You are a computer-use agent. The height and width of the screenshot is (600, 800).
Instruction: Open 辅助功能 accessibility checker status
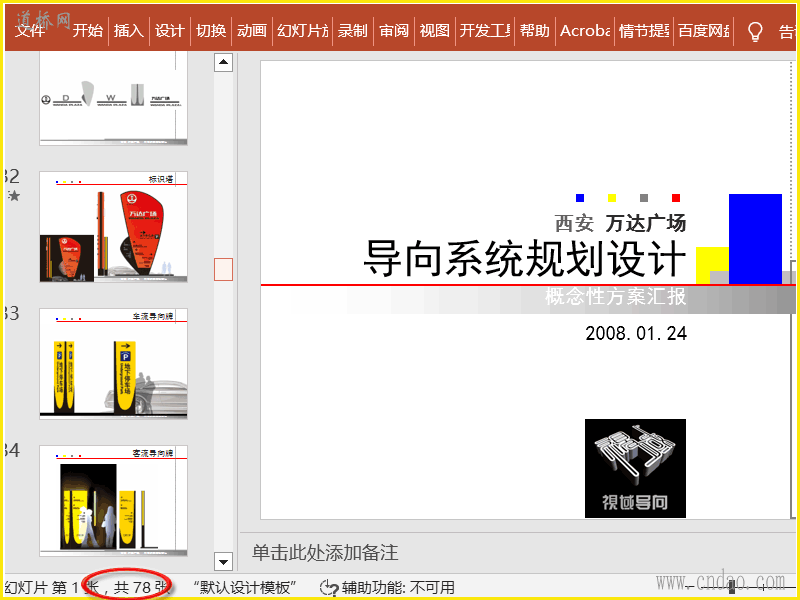point(398,588)
